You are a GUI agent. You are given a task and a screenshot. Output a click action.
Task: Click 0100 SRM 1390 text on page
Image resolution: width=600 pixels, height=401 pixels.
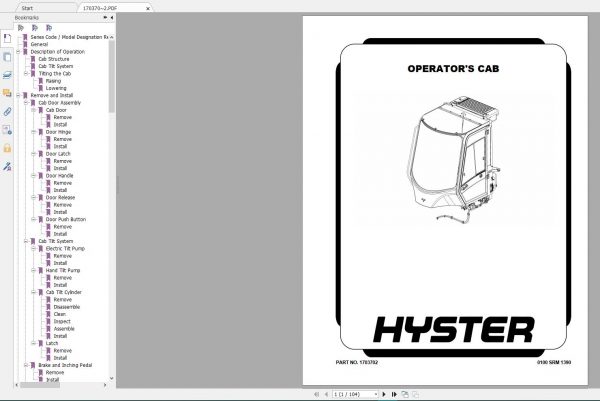[554, 362]
